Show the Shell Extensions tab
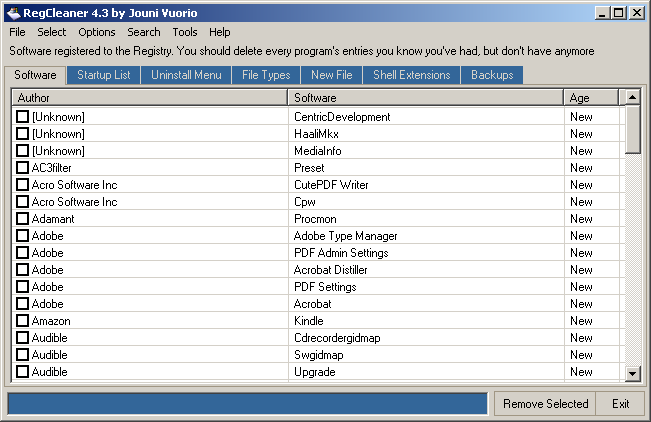 (x=411, y=75)
